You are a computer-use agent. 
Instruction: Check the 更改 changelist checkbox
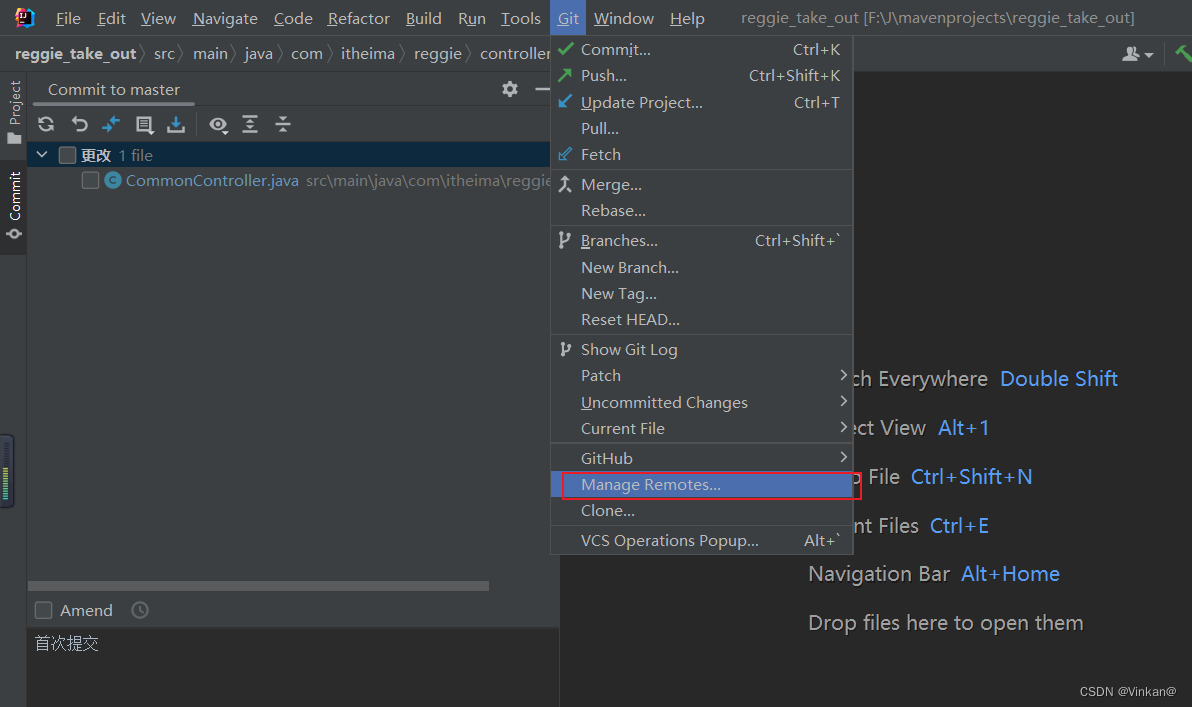tap(67, 155)
